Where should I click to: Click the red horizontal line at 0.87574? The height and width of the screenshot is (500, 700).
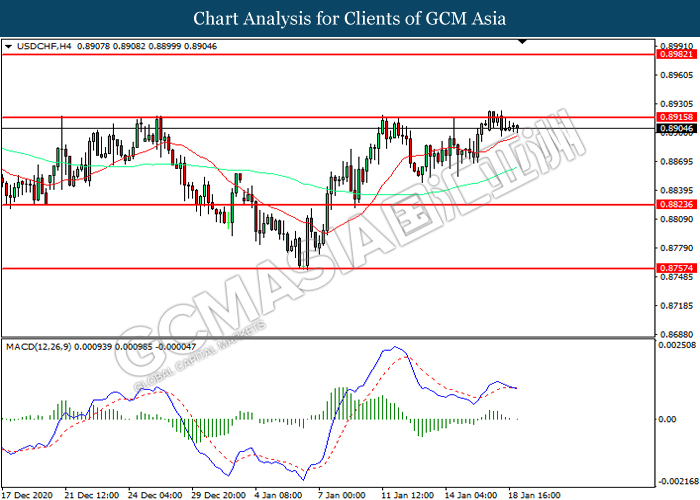click(328, 268)
